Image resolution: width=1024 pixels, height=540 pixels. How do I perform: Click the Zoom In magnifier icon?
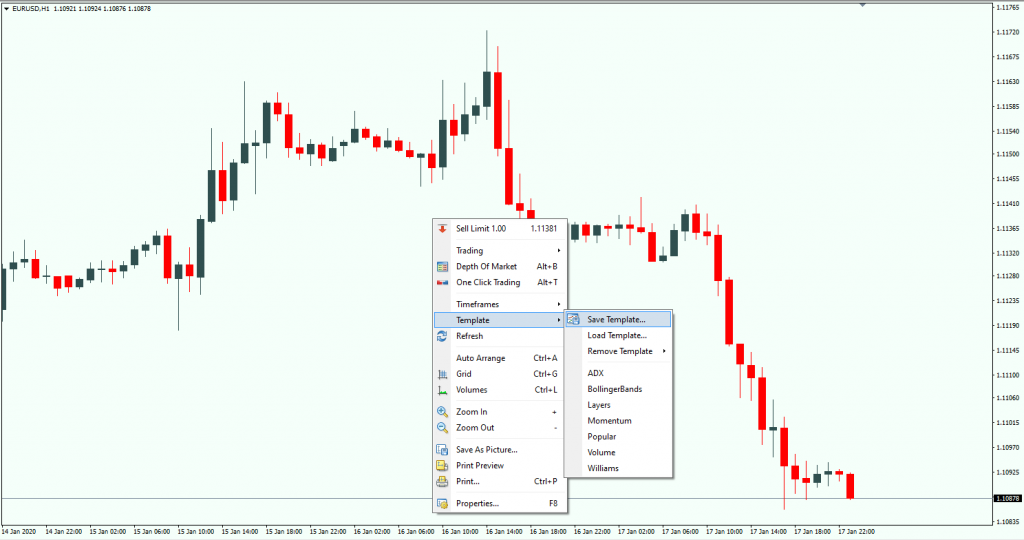442,412
